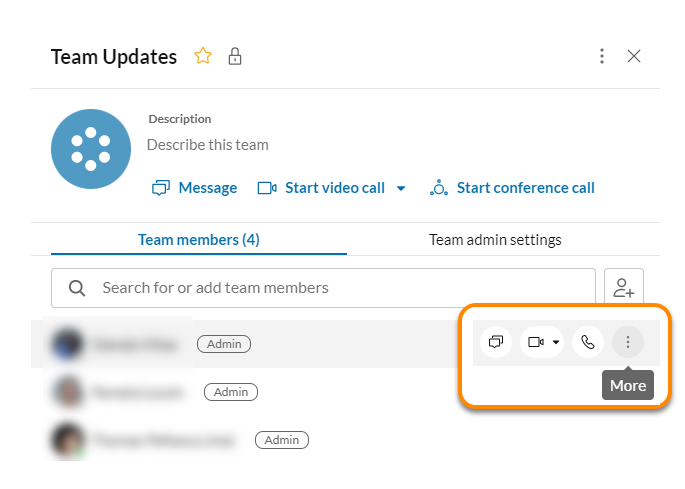Close the Team Updates panel
The width and height of the screenshot is (685, 489).
tap(634, 56)
